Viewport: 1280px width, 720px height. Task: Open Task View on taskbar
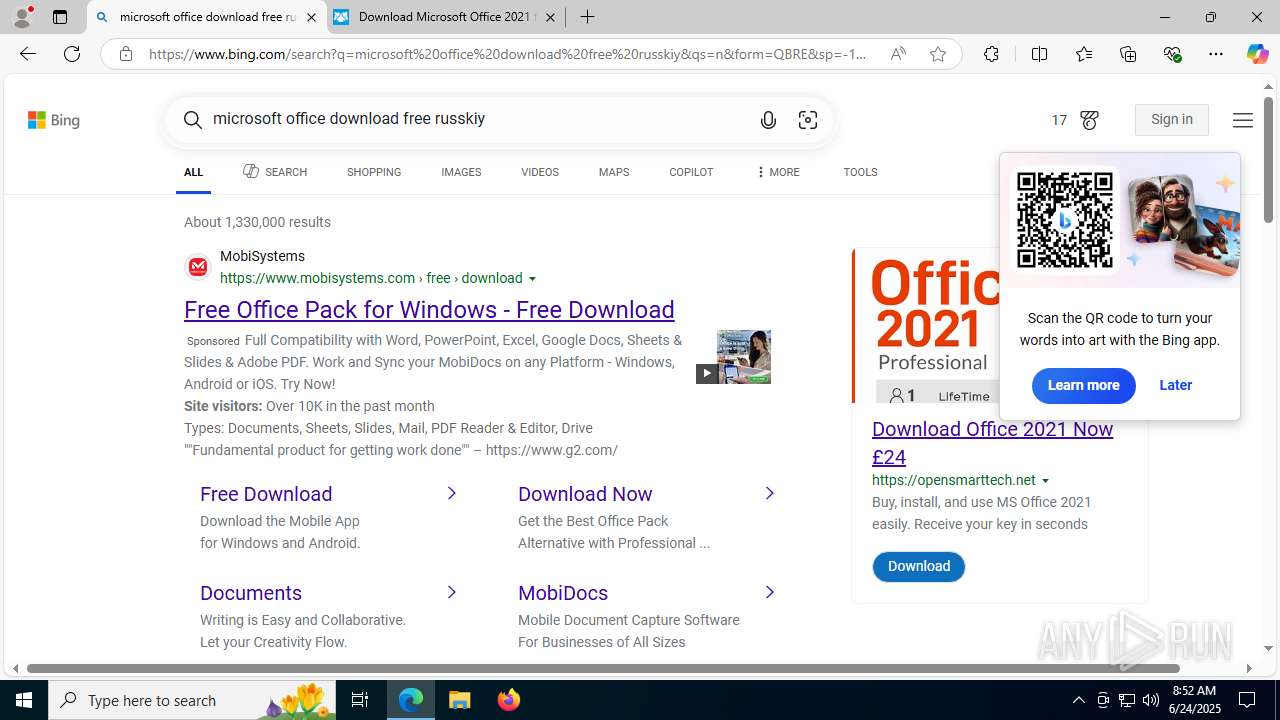point(360,700)
